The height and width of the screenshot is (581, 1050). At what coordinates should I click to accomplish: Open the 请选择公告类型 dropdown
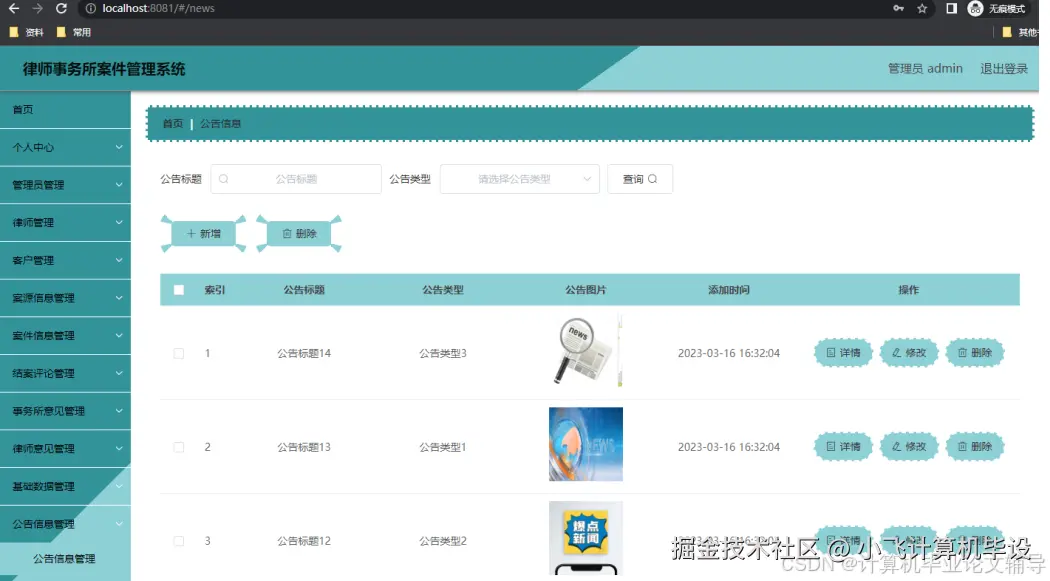(519, 178)
